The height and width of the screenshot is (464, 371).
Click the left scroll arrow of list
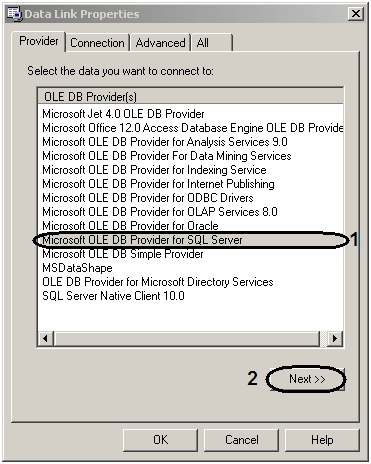click(45, 339)
